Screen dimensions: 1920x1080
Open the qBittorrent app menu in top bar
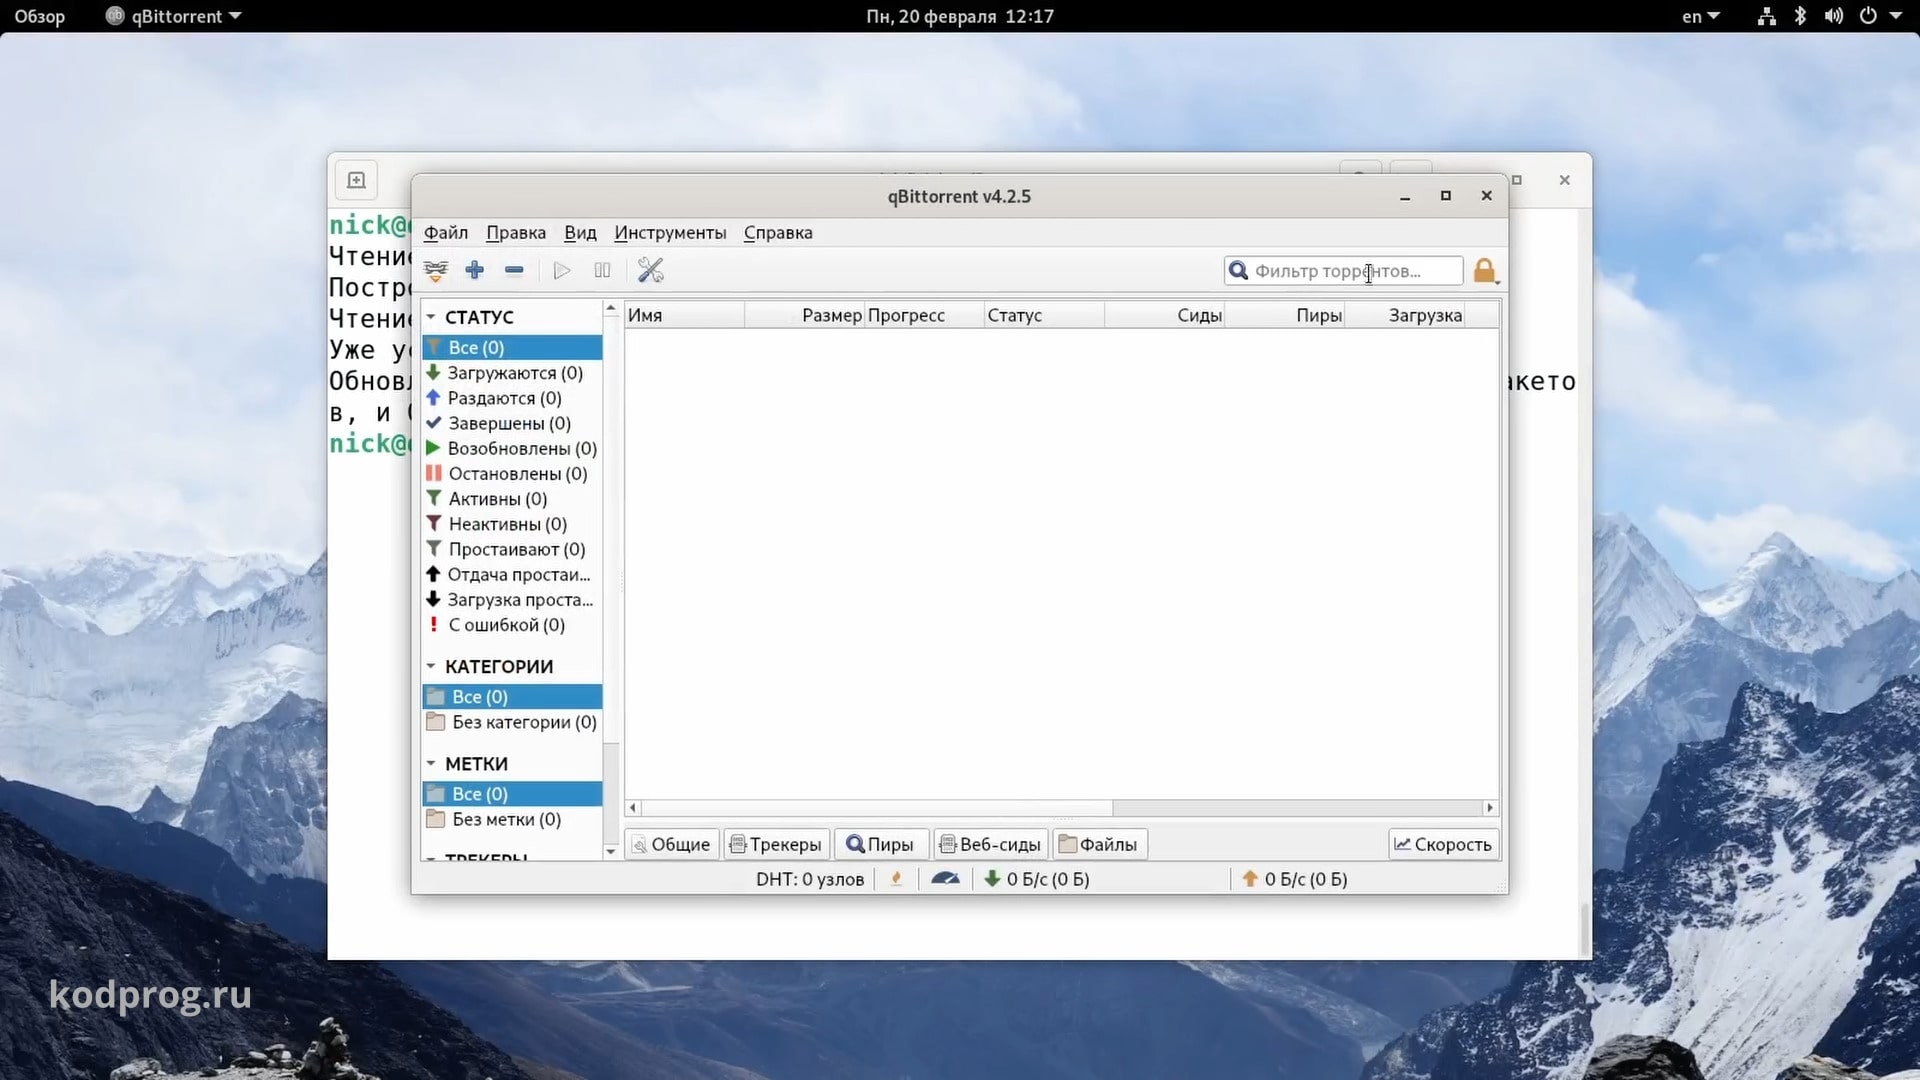(x=174, y=16)
